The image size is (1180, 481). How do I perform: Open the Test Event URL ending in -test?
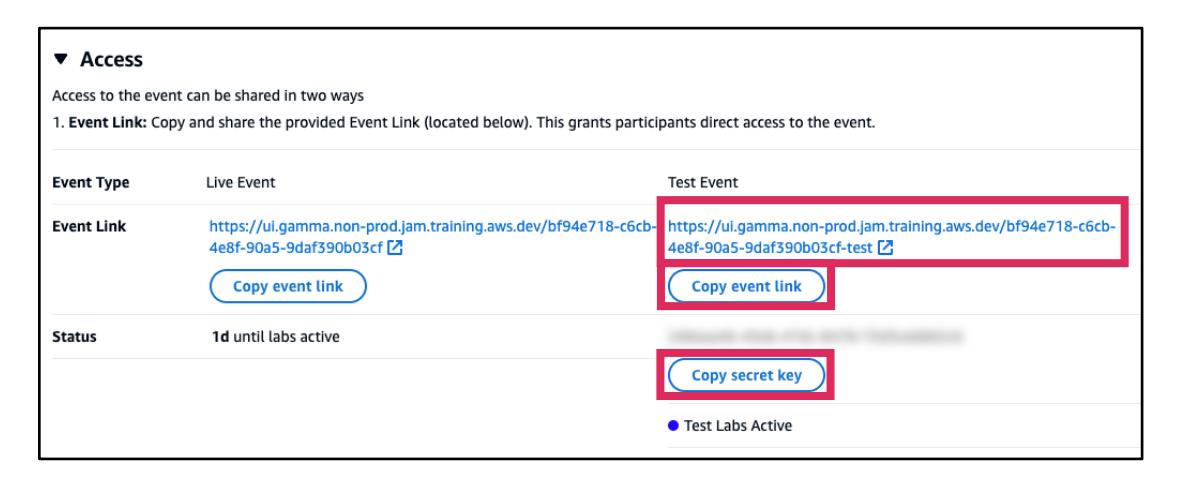pyautogui.click(x=890, y=227)
